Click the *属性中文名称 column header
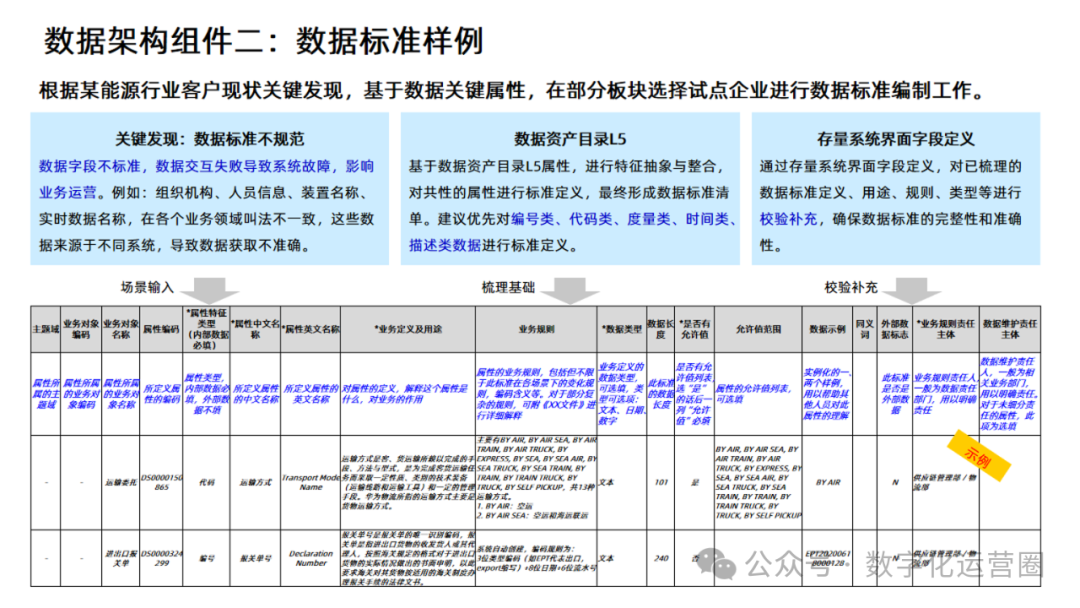The width and height of the screenshot is (1080, 608). [x=255, y=329]
